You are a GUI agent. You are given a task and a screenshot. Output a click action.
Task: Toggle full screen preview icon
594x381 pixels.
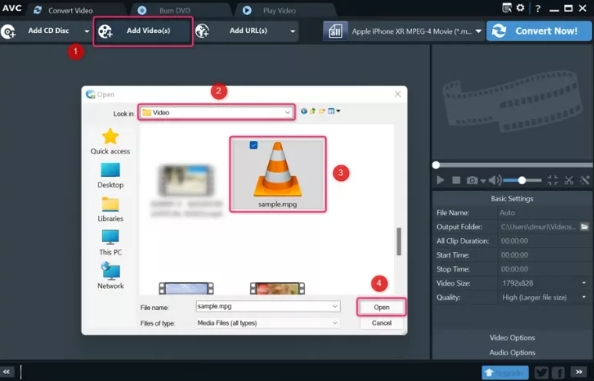click(553, 180)
